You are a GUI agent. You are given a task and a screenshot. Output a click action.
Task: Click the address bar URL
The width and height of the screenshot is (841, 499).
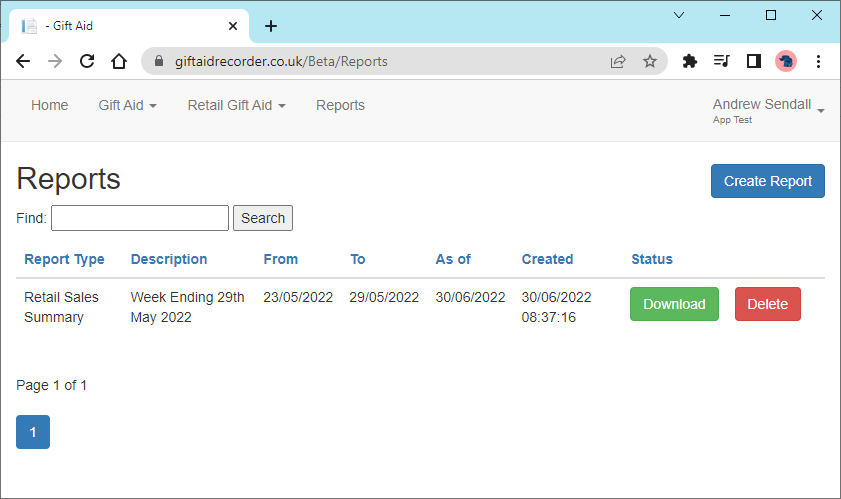pos(281,61)
